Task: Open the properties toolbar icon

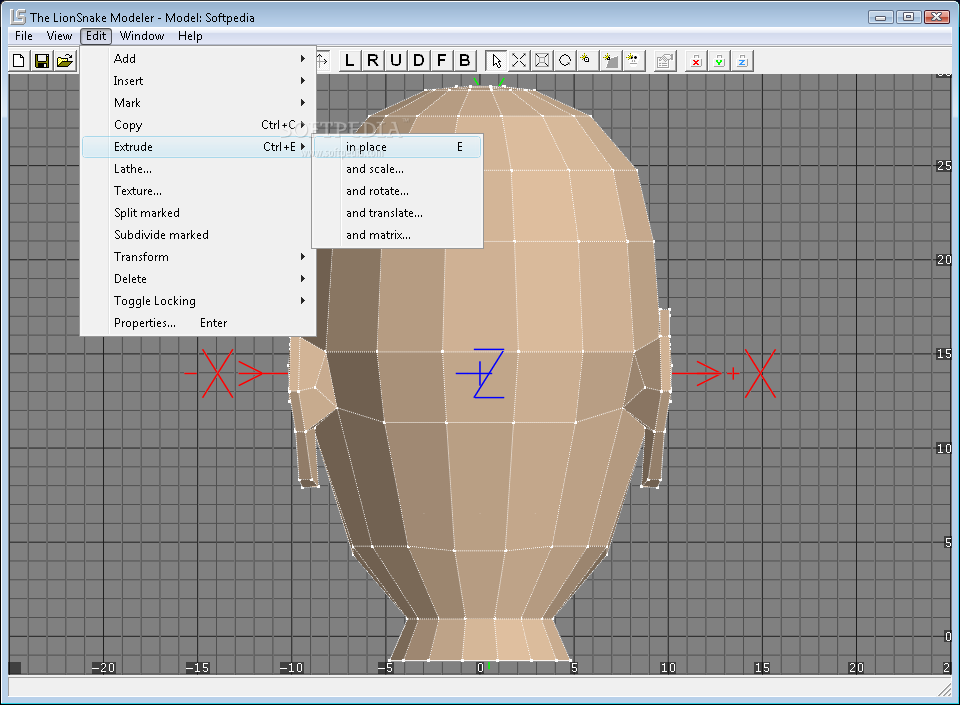Action: (x=665, y=61)
